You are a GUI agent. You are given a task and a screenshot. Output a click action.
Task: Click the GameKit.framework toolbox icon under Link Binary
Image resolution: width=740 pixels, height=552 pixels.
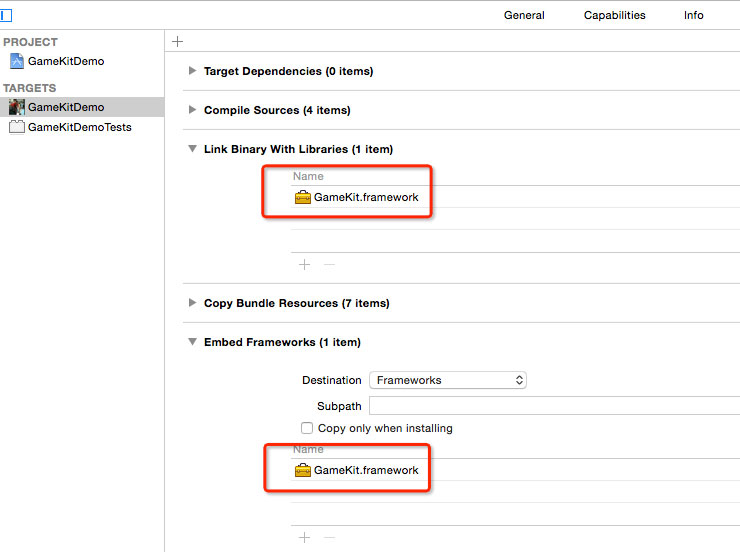tap(303, 197)
